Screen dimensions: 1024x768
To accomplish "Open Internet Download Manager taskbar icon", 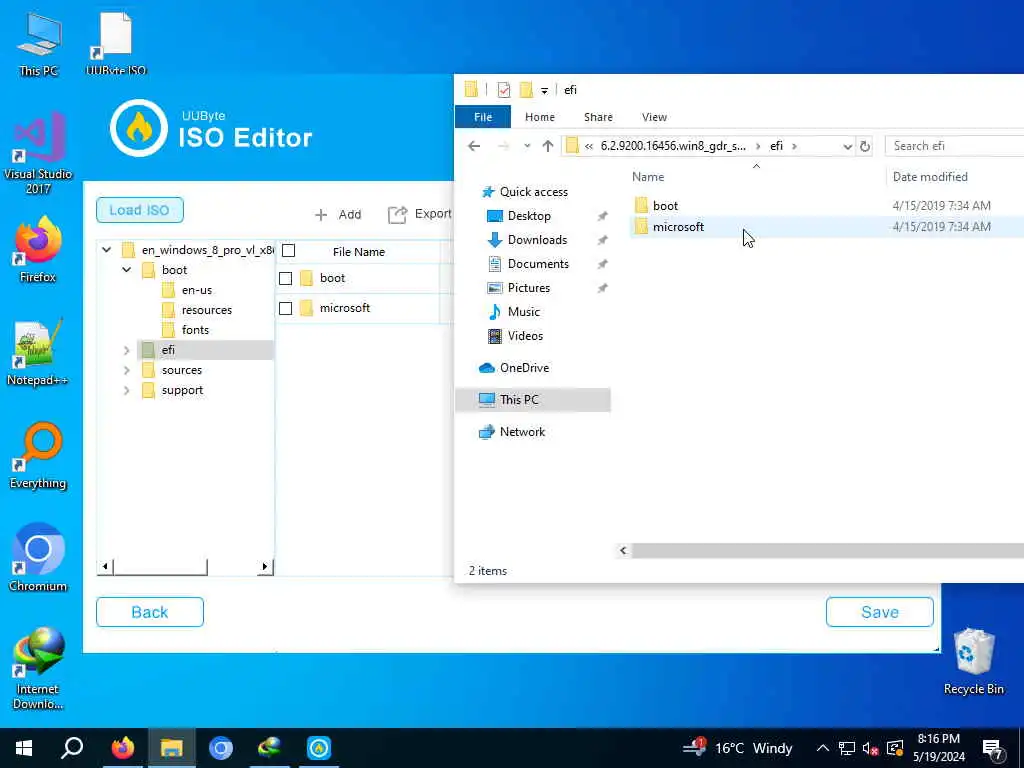I will (269, 748).
